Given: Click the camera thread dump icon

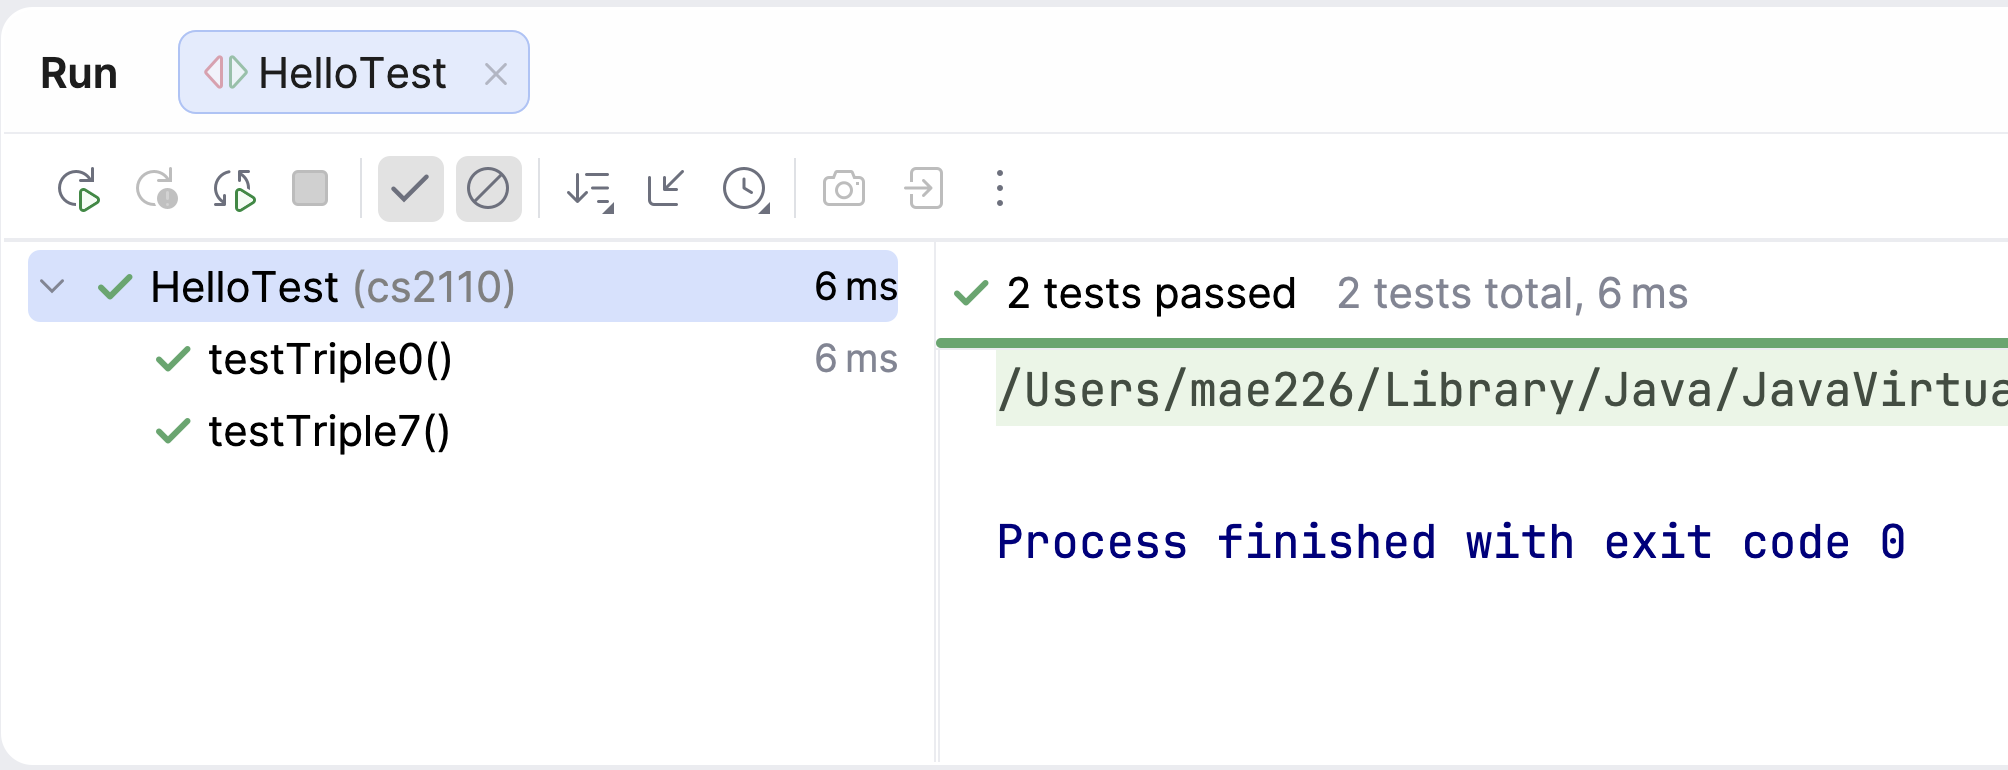Looking at the screenshot, I should coord(843,189).
